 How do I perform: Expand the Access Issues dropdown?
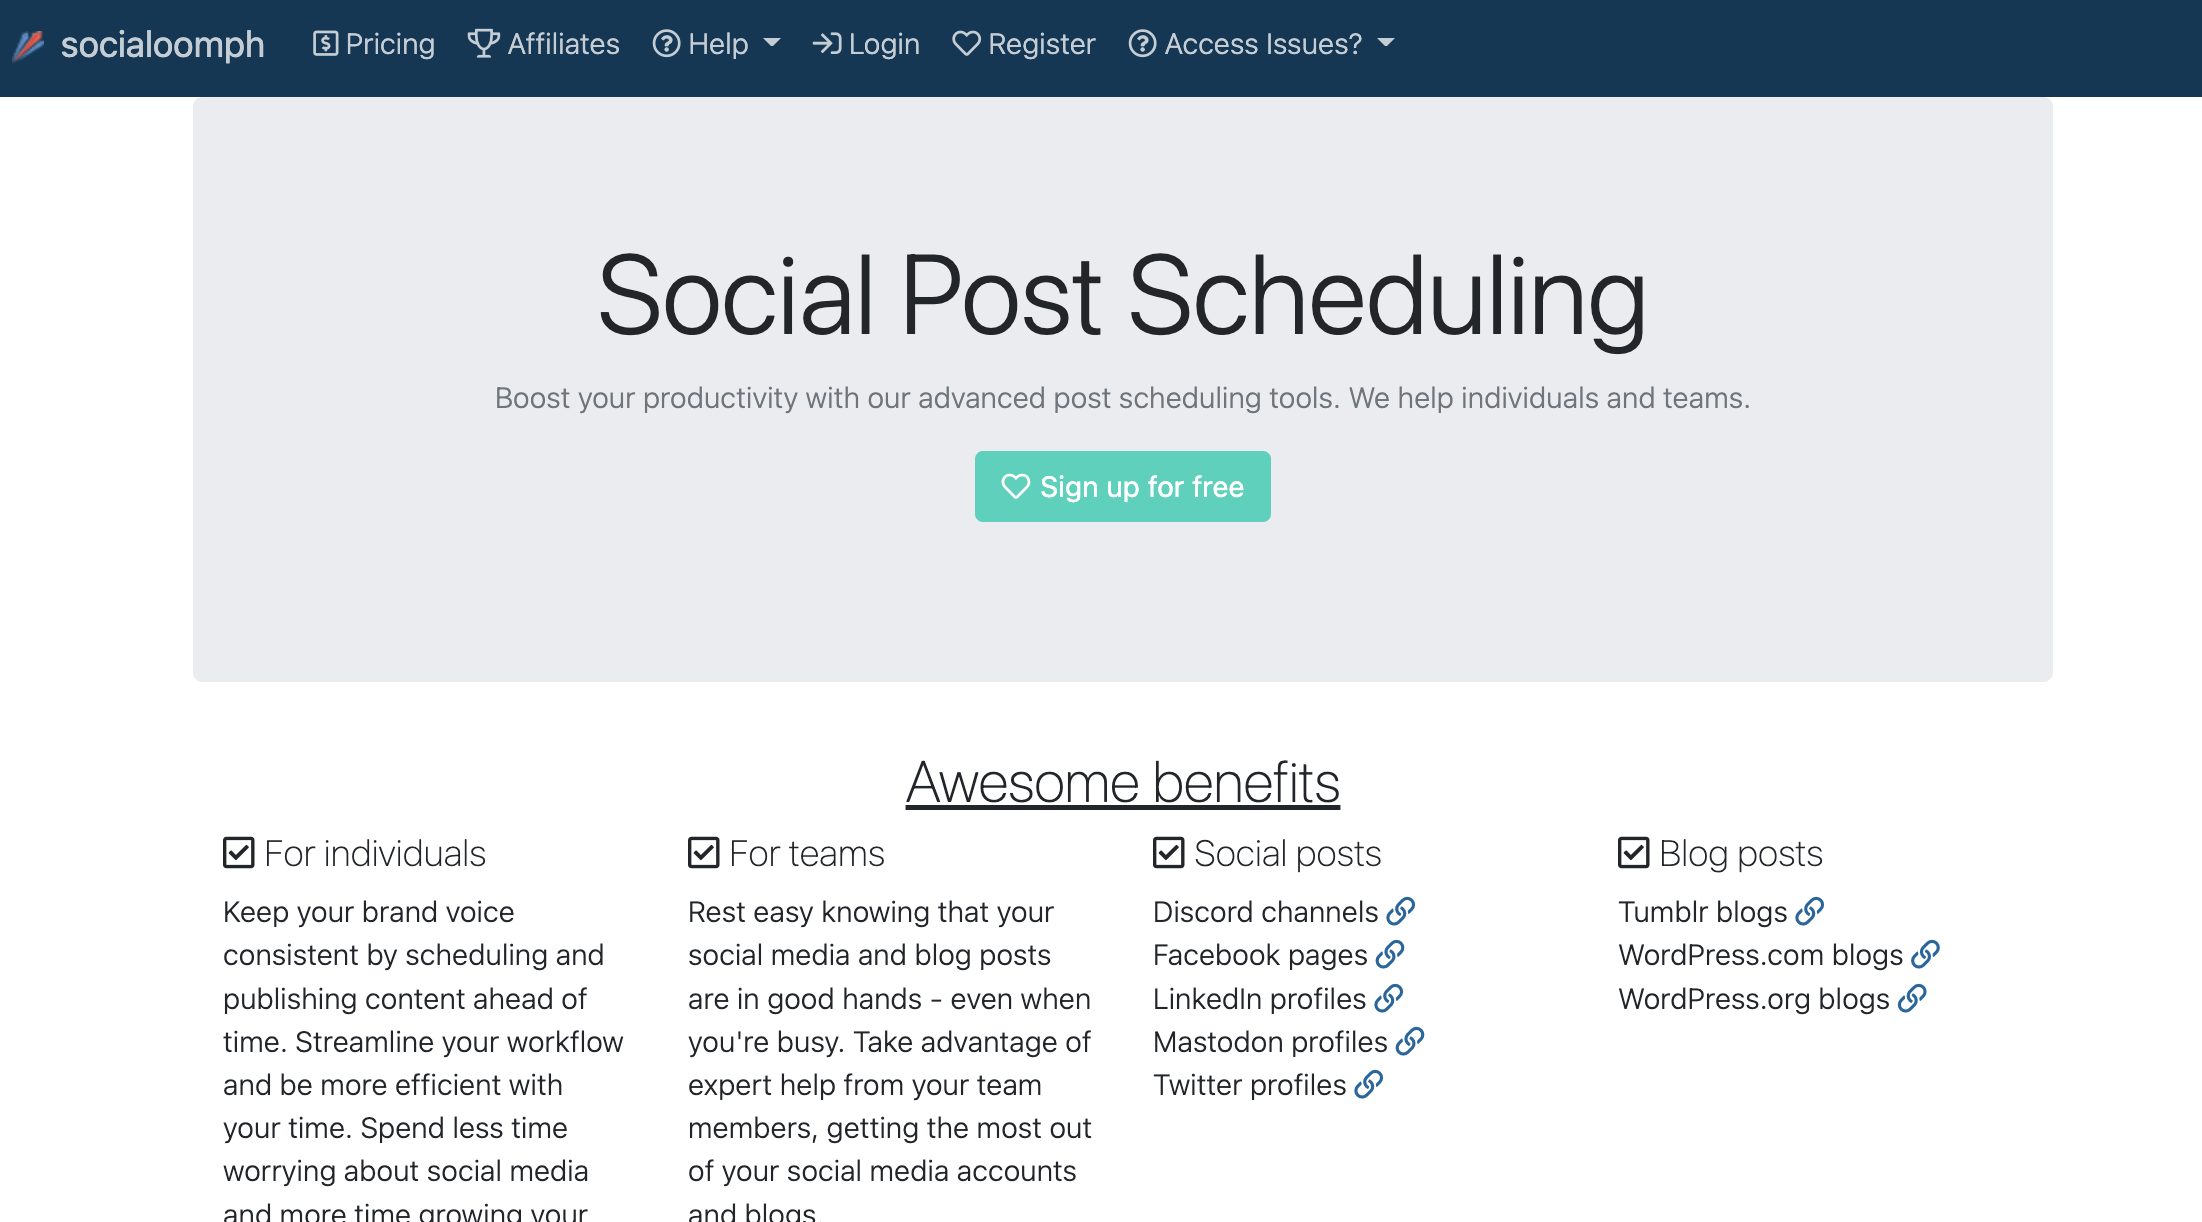coord(1260,44)
